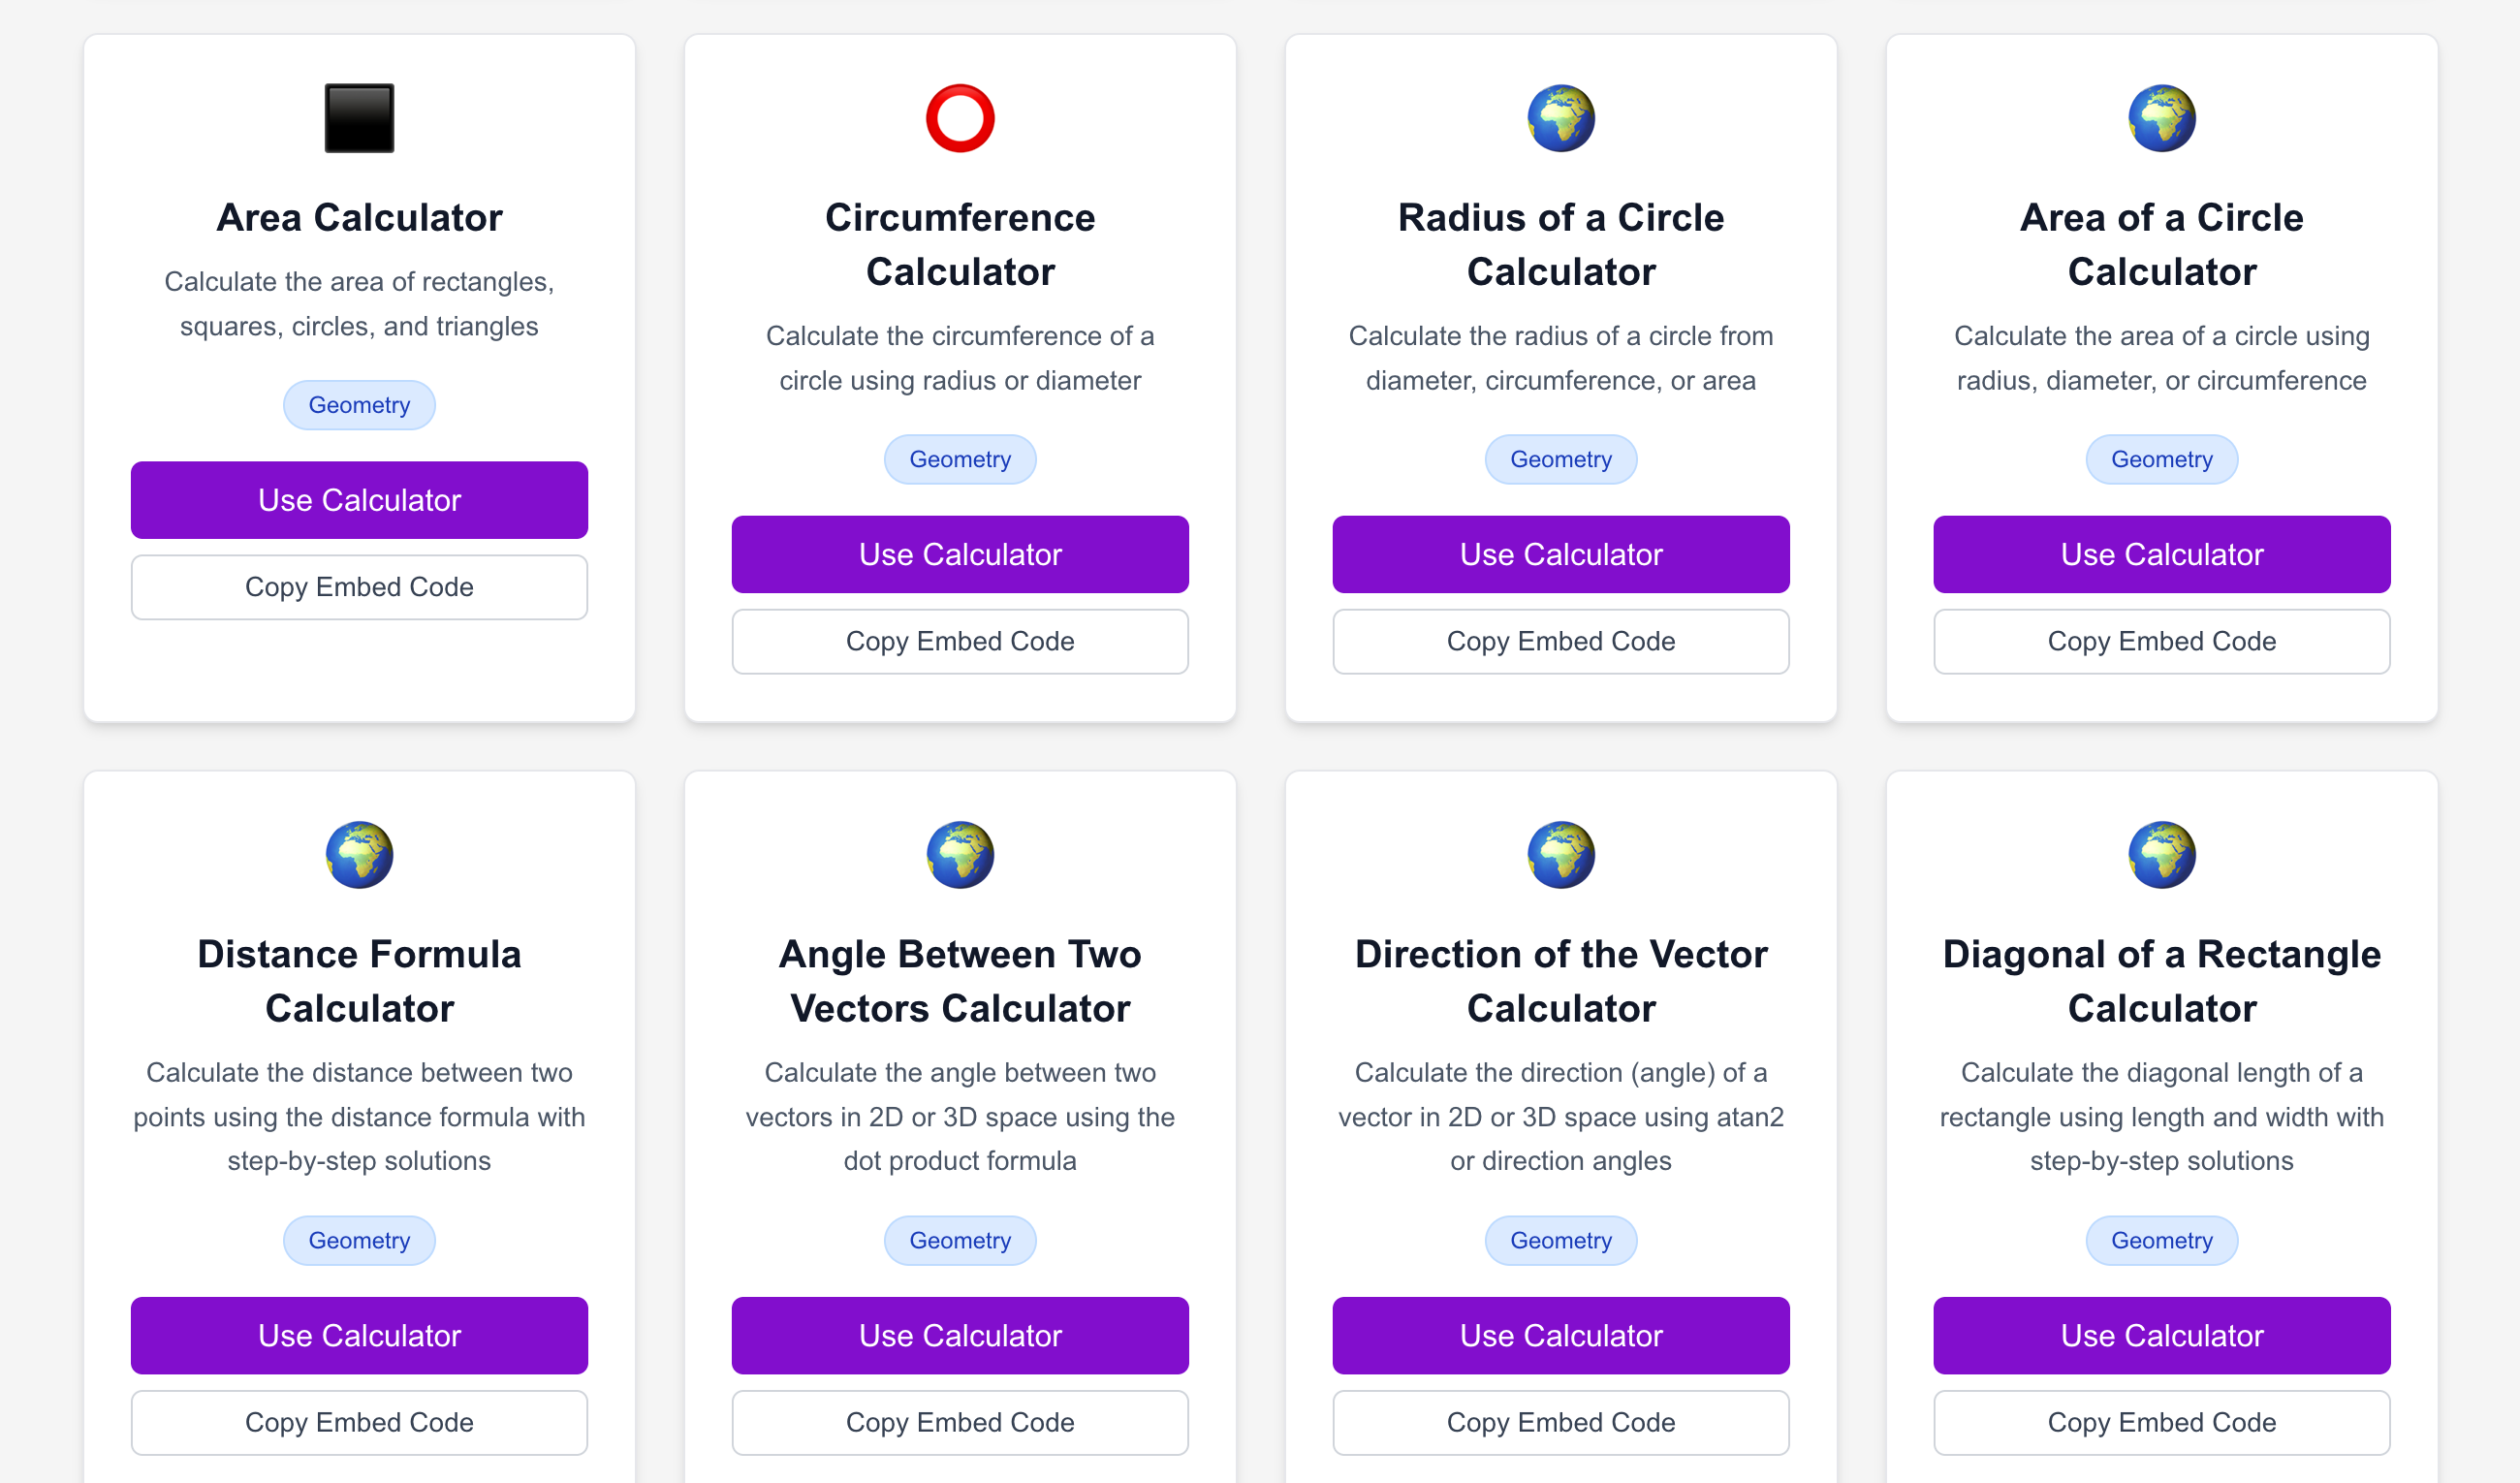Copy embed code for Area of a Circle
This screenshot has width=2520, height=1483.
pyautogui.click(x=2161, y=641)
